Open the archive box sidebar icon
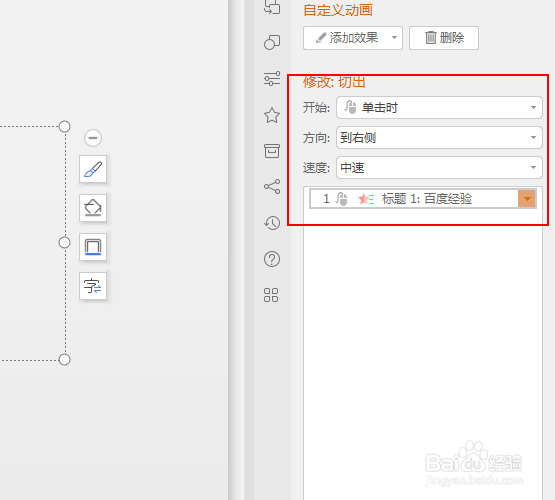This screenshot has width=555, height=500. pos(272,151)
